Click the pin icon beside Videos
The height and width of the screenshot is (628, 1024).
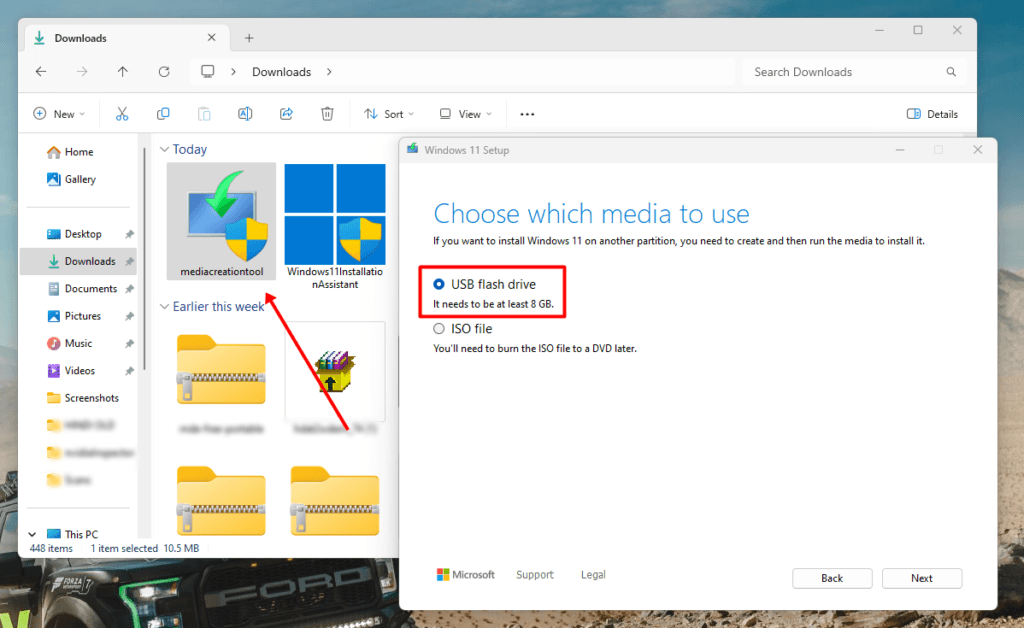pyautogui.click(x=129, y=371)
